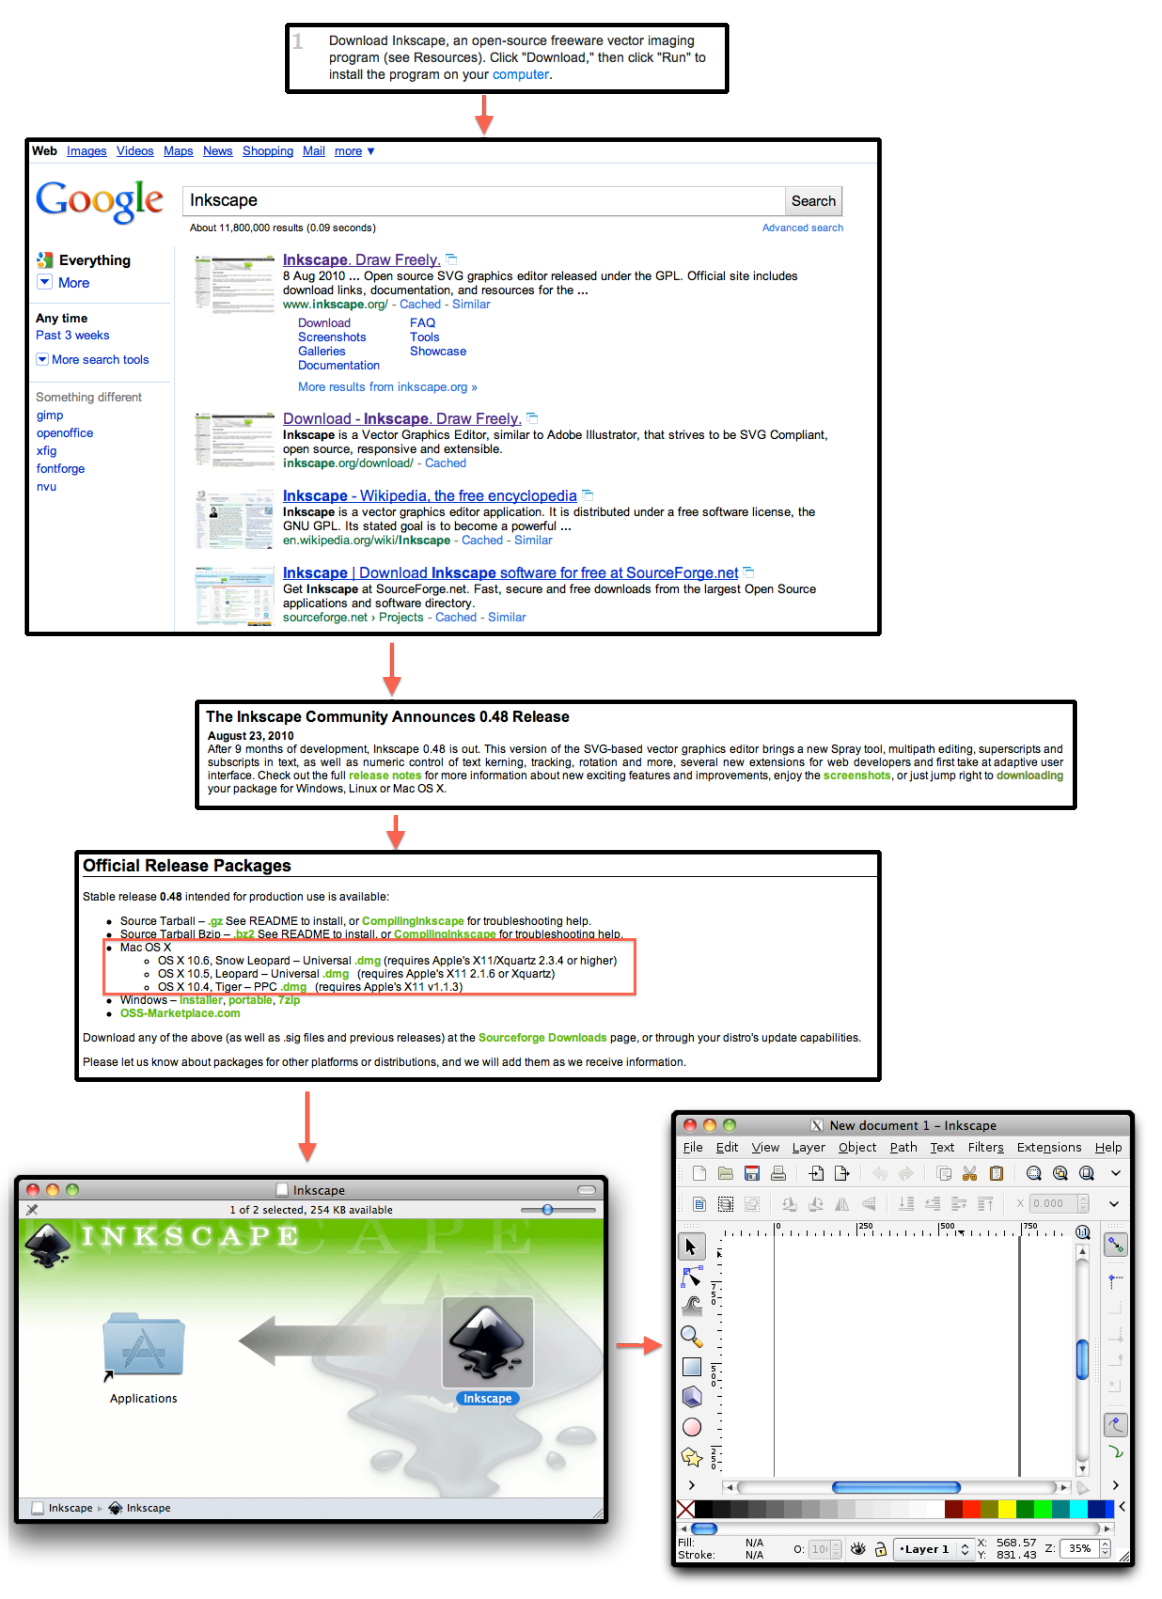Open the File menu in Inkscape
The image size is (1162, 1599).
(x=693, y=1147)
